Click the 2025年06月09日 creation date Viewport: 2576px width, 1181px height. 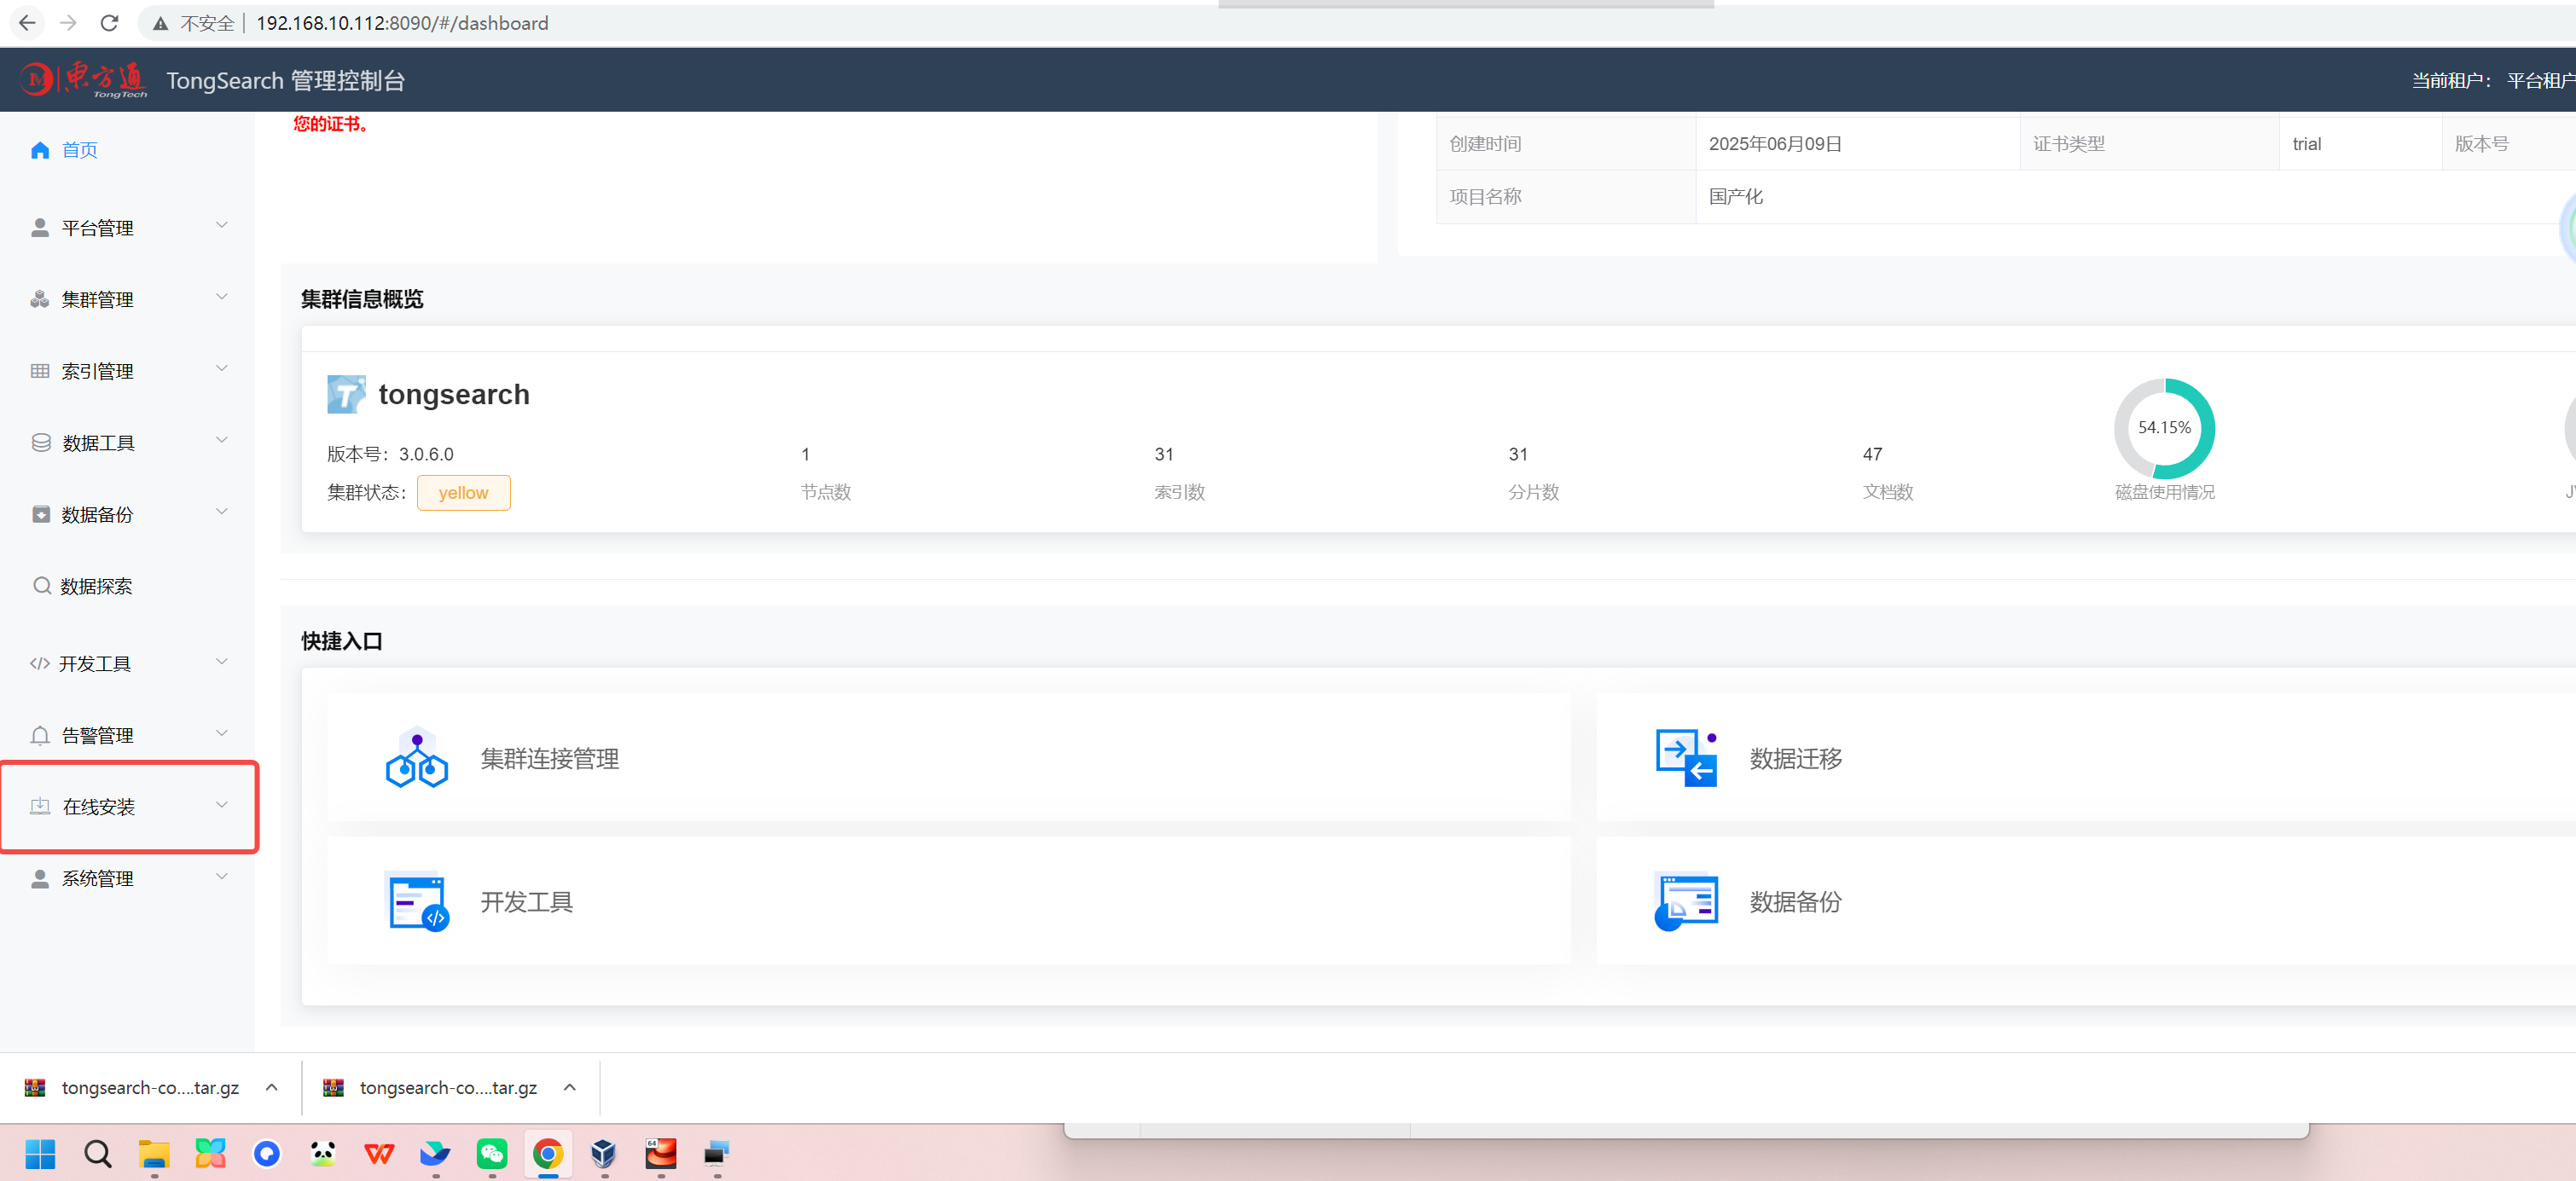(1775, 143)
